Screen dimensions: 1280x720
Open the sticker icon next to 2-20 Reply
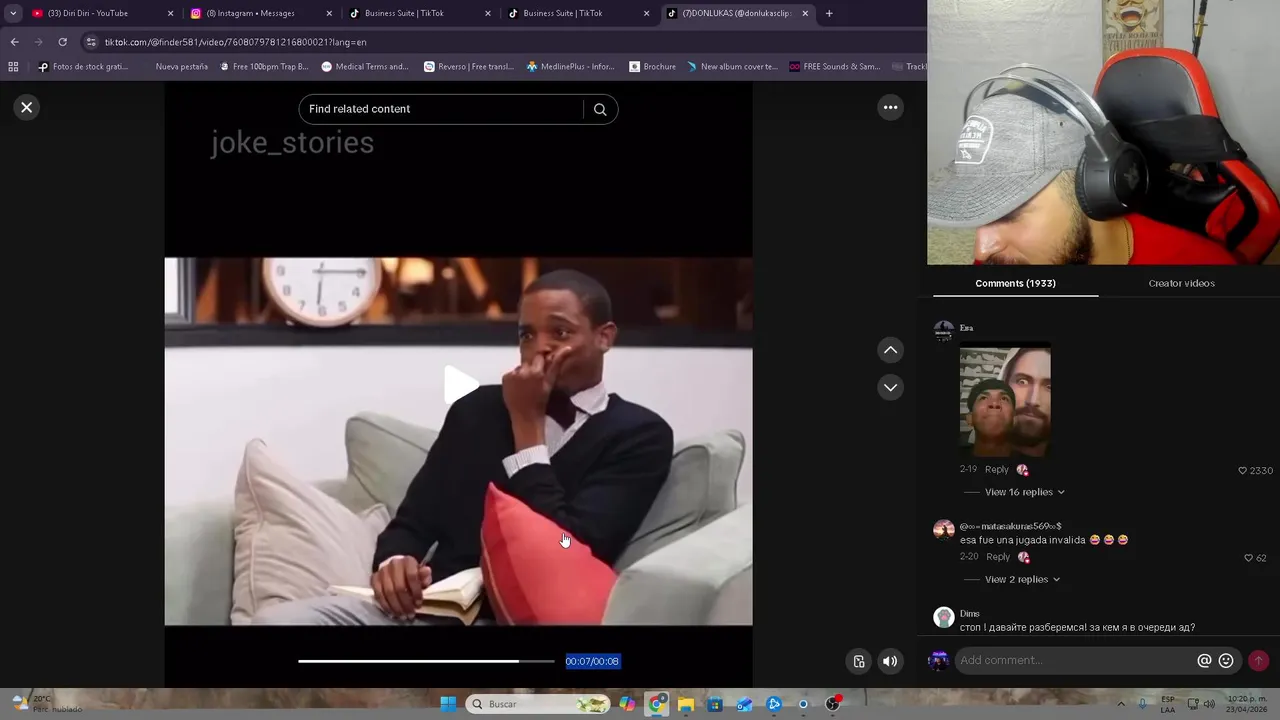[1023, 557]
